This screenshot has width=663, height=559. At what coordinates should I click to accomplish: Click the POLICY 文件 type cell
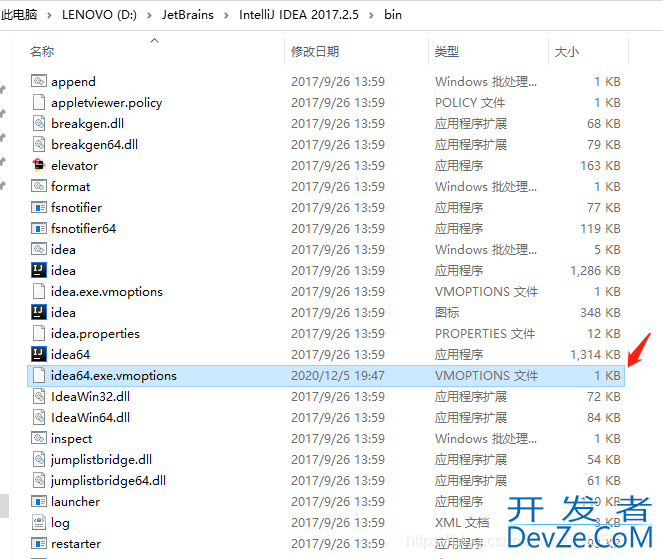click(x=470, y=102)
